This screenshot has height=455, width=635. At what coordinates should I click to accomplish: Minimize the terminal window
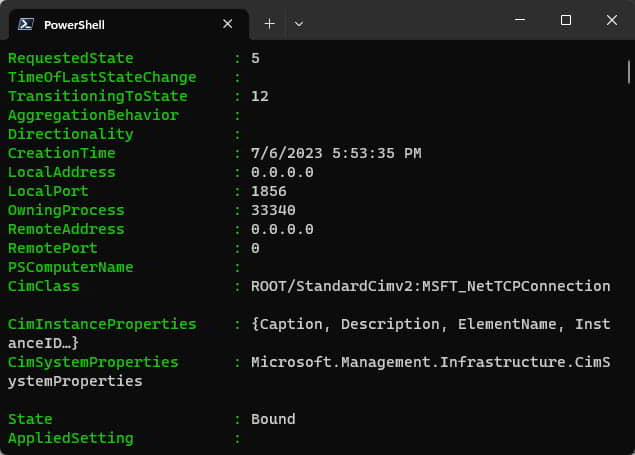[x=520, y=19]
